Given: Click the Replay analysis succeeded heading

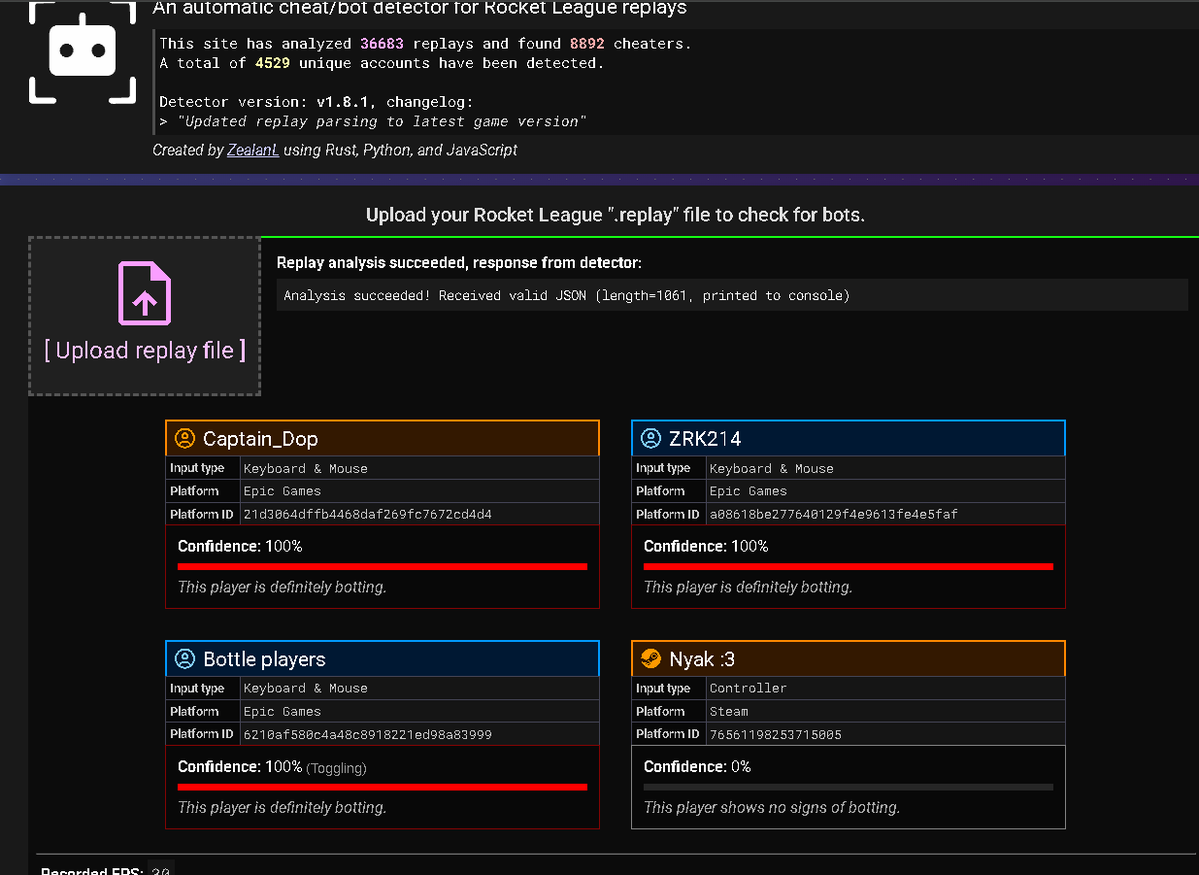Looking at the screenshot, I should click(459, 262).
